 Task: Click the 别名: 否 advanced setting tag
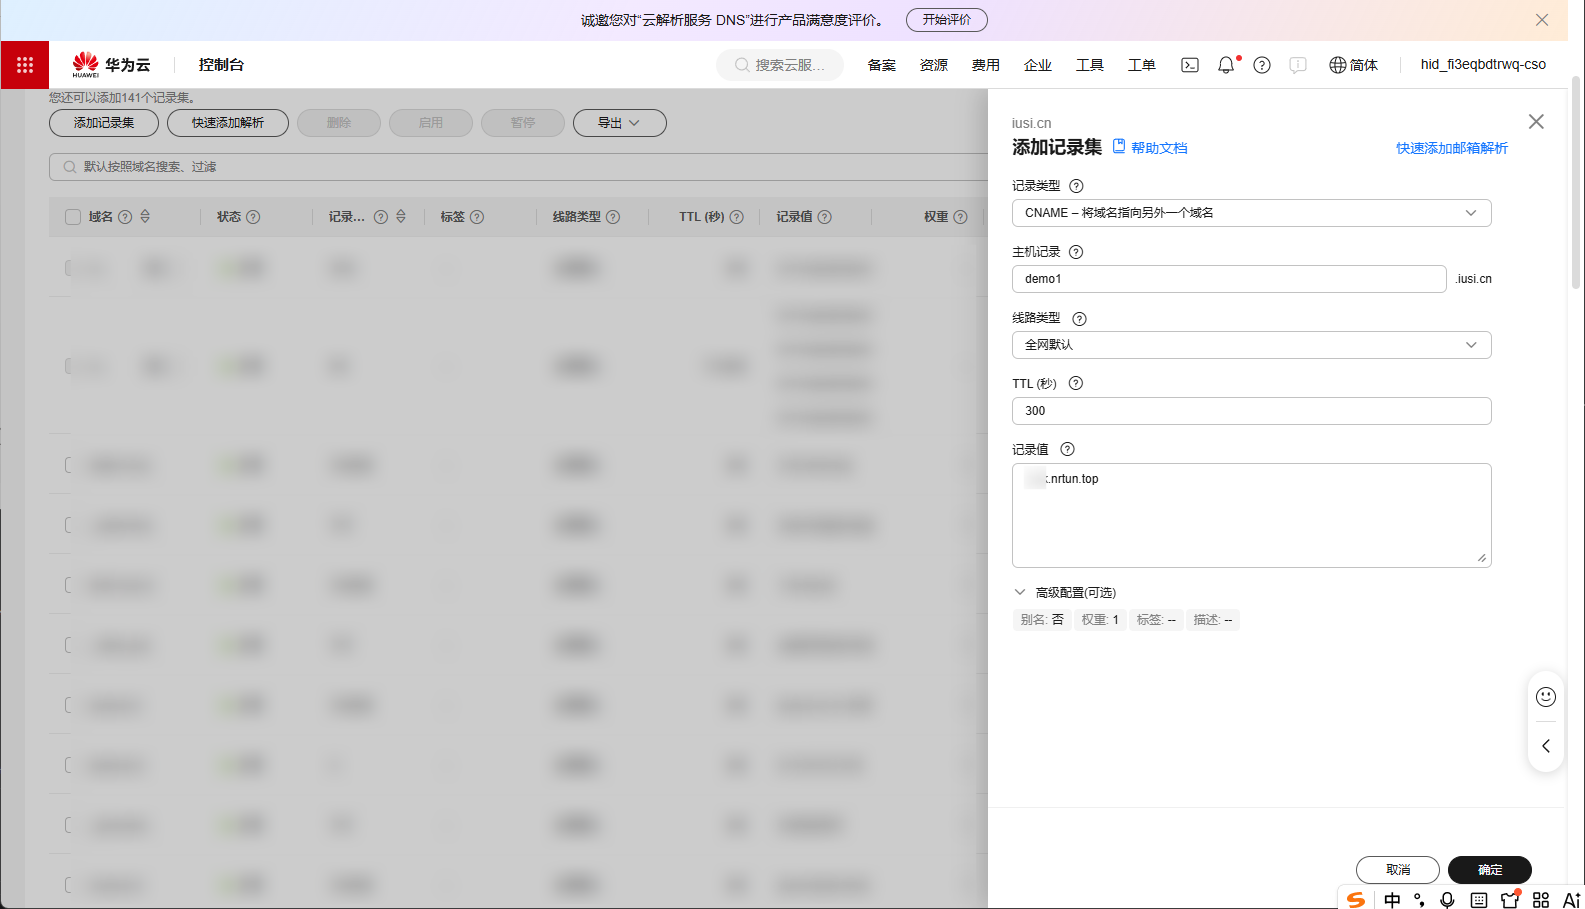(x=1042, y=620)
